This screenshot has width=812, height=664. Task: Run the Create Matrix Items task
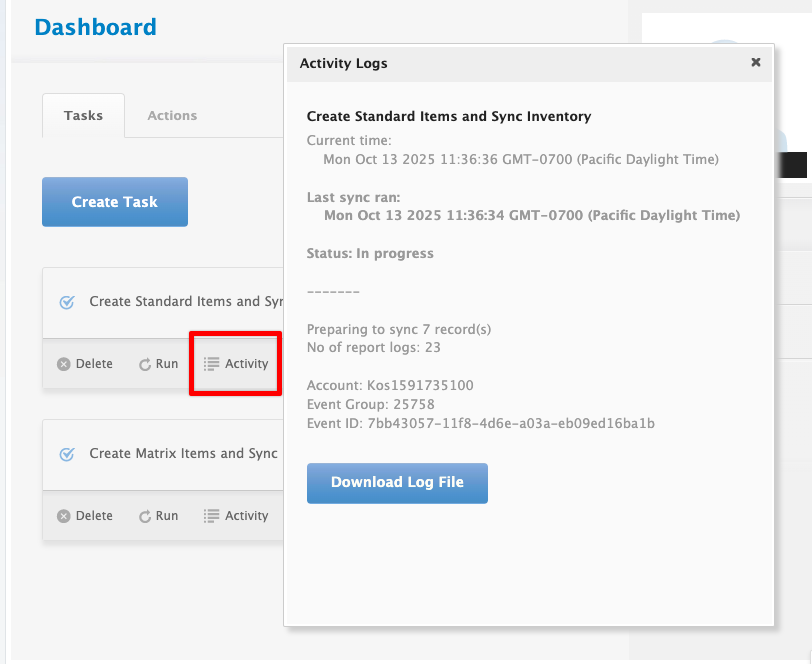pos(158,516)
